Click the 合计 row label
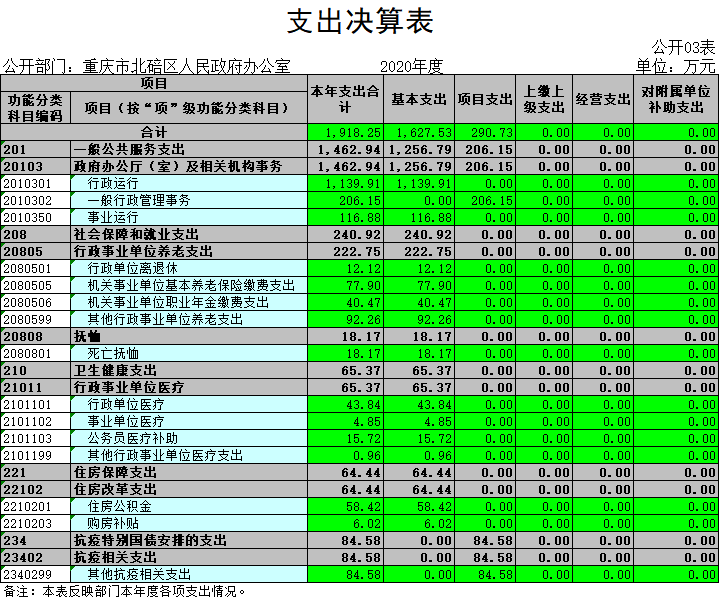The width and height of the screenshot is (719, 600). 154,133
